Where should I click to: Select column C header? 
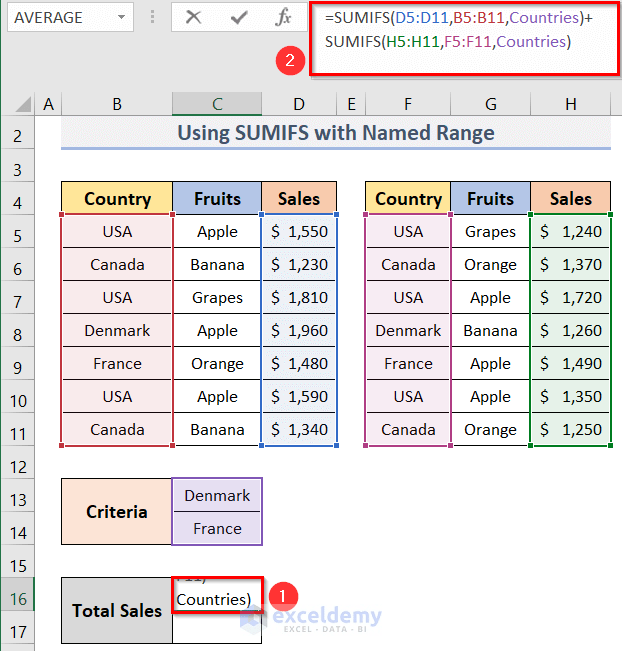point(217,104)
